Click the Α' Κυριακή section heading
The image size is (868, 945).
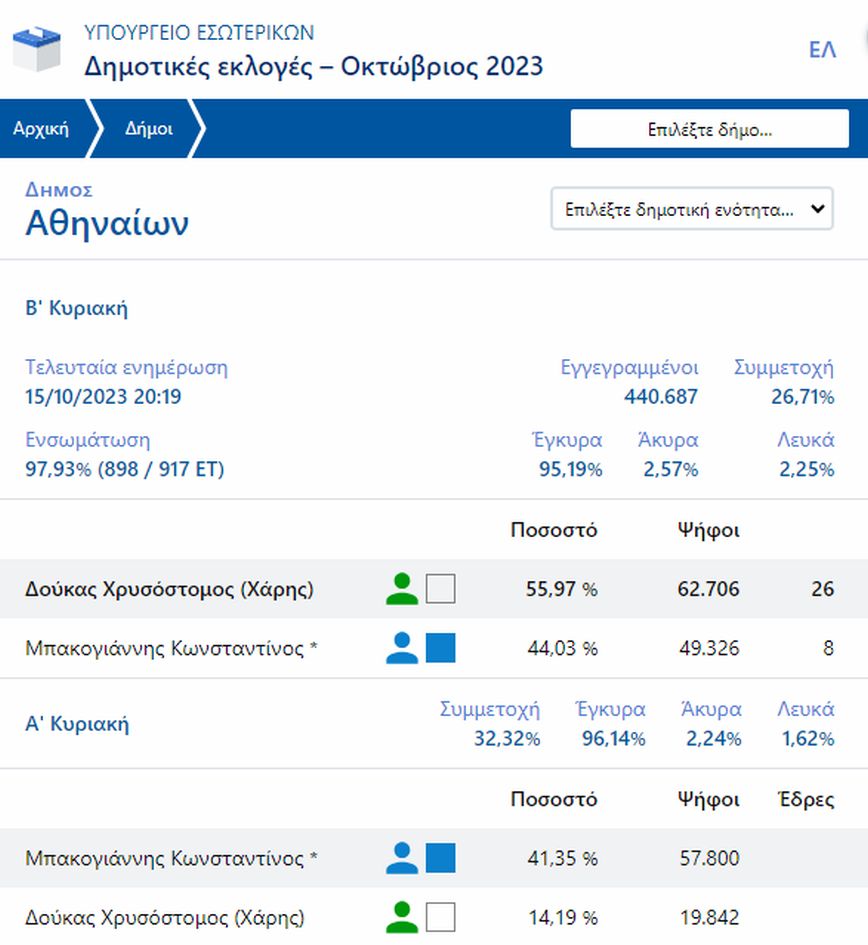point(77,724)
